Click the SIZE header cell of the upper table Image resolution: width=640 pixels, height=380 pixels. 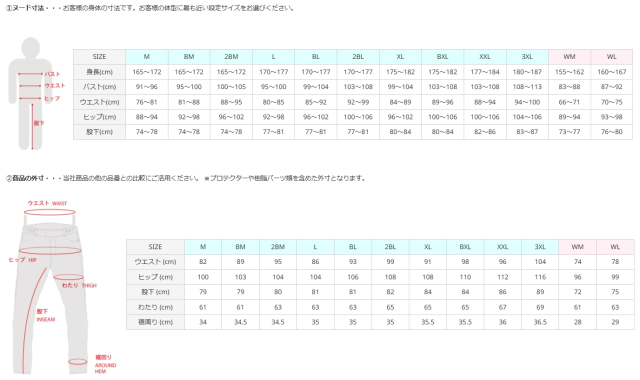pyautogui.click(x=99, y=57)
